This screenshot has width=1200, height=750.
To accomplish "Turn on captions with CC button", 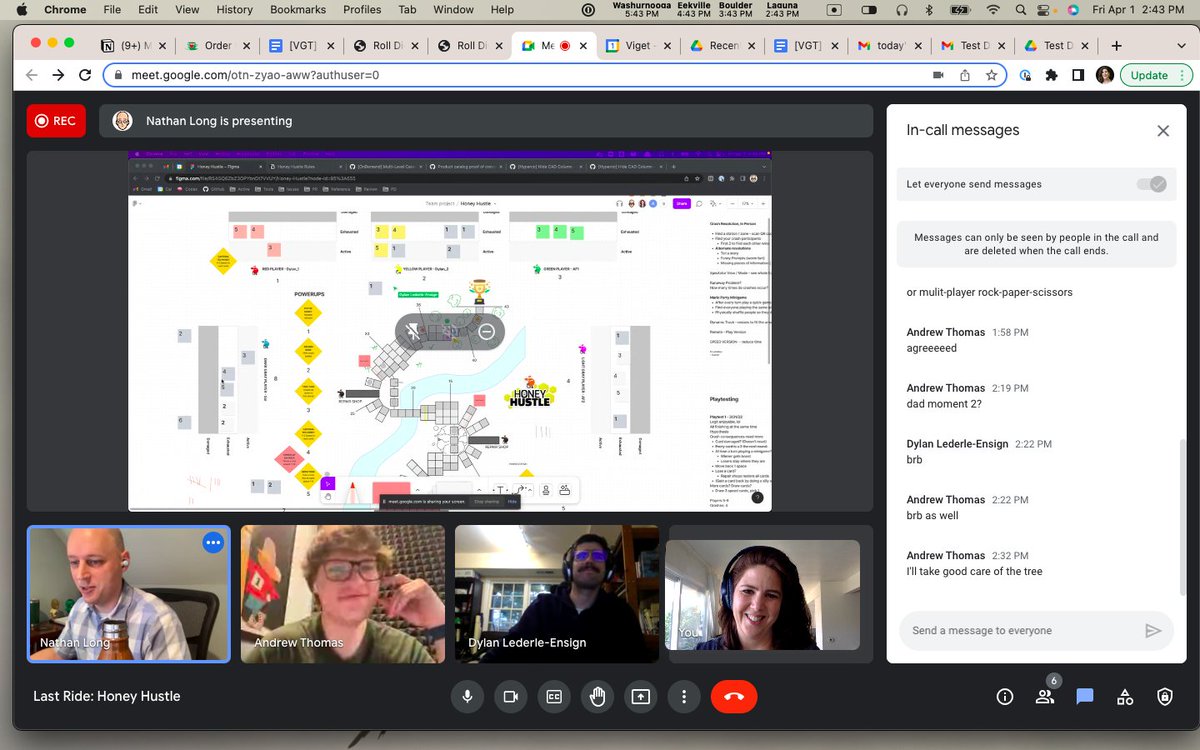I will tap(554, 696).
